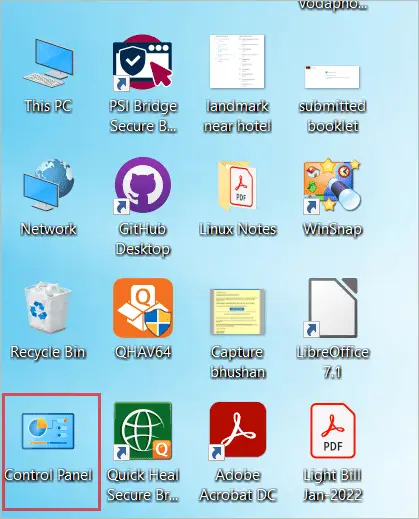Click the Light Bill Jan-2022 PDF icon
The width and height of the screenshot is (419, 519).
pyautogui.click(x=333, y=431)
